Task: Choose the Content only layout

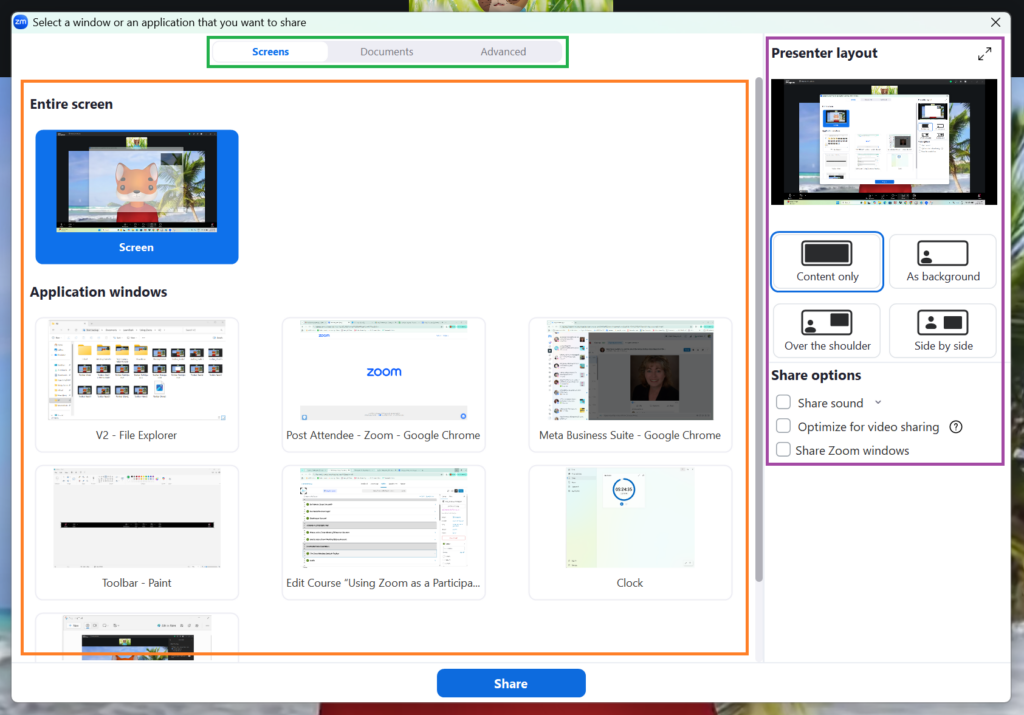Action: point(827,261)
